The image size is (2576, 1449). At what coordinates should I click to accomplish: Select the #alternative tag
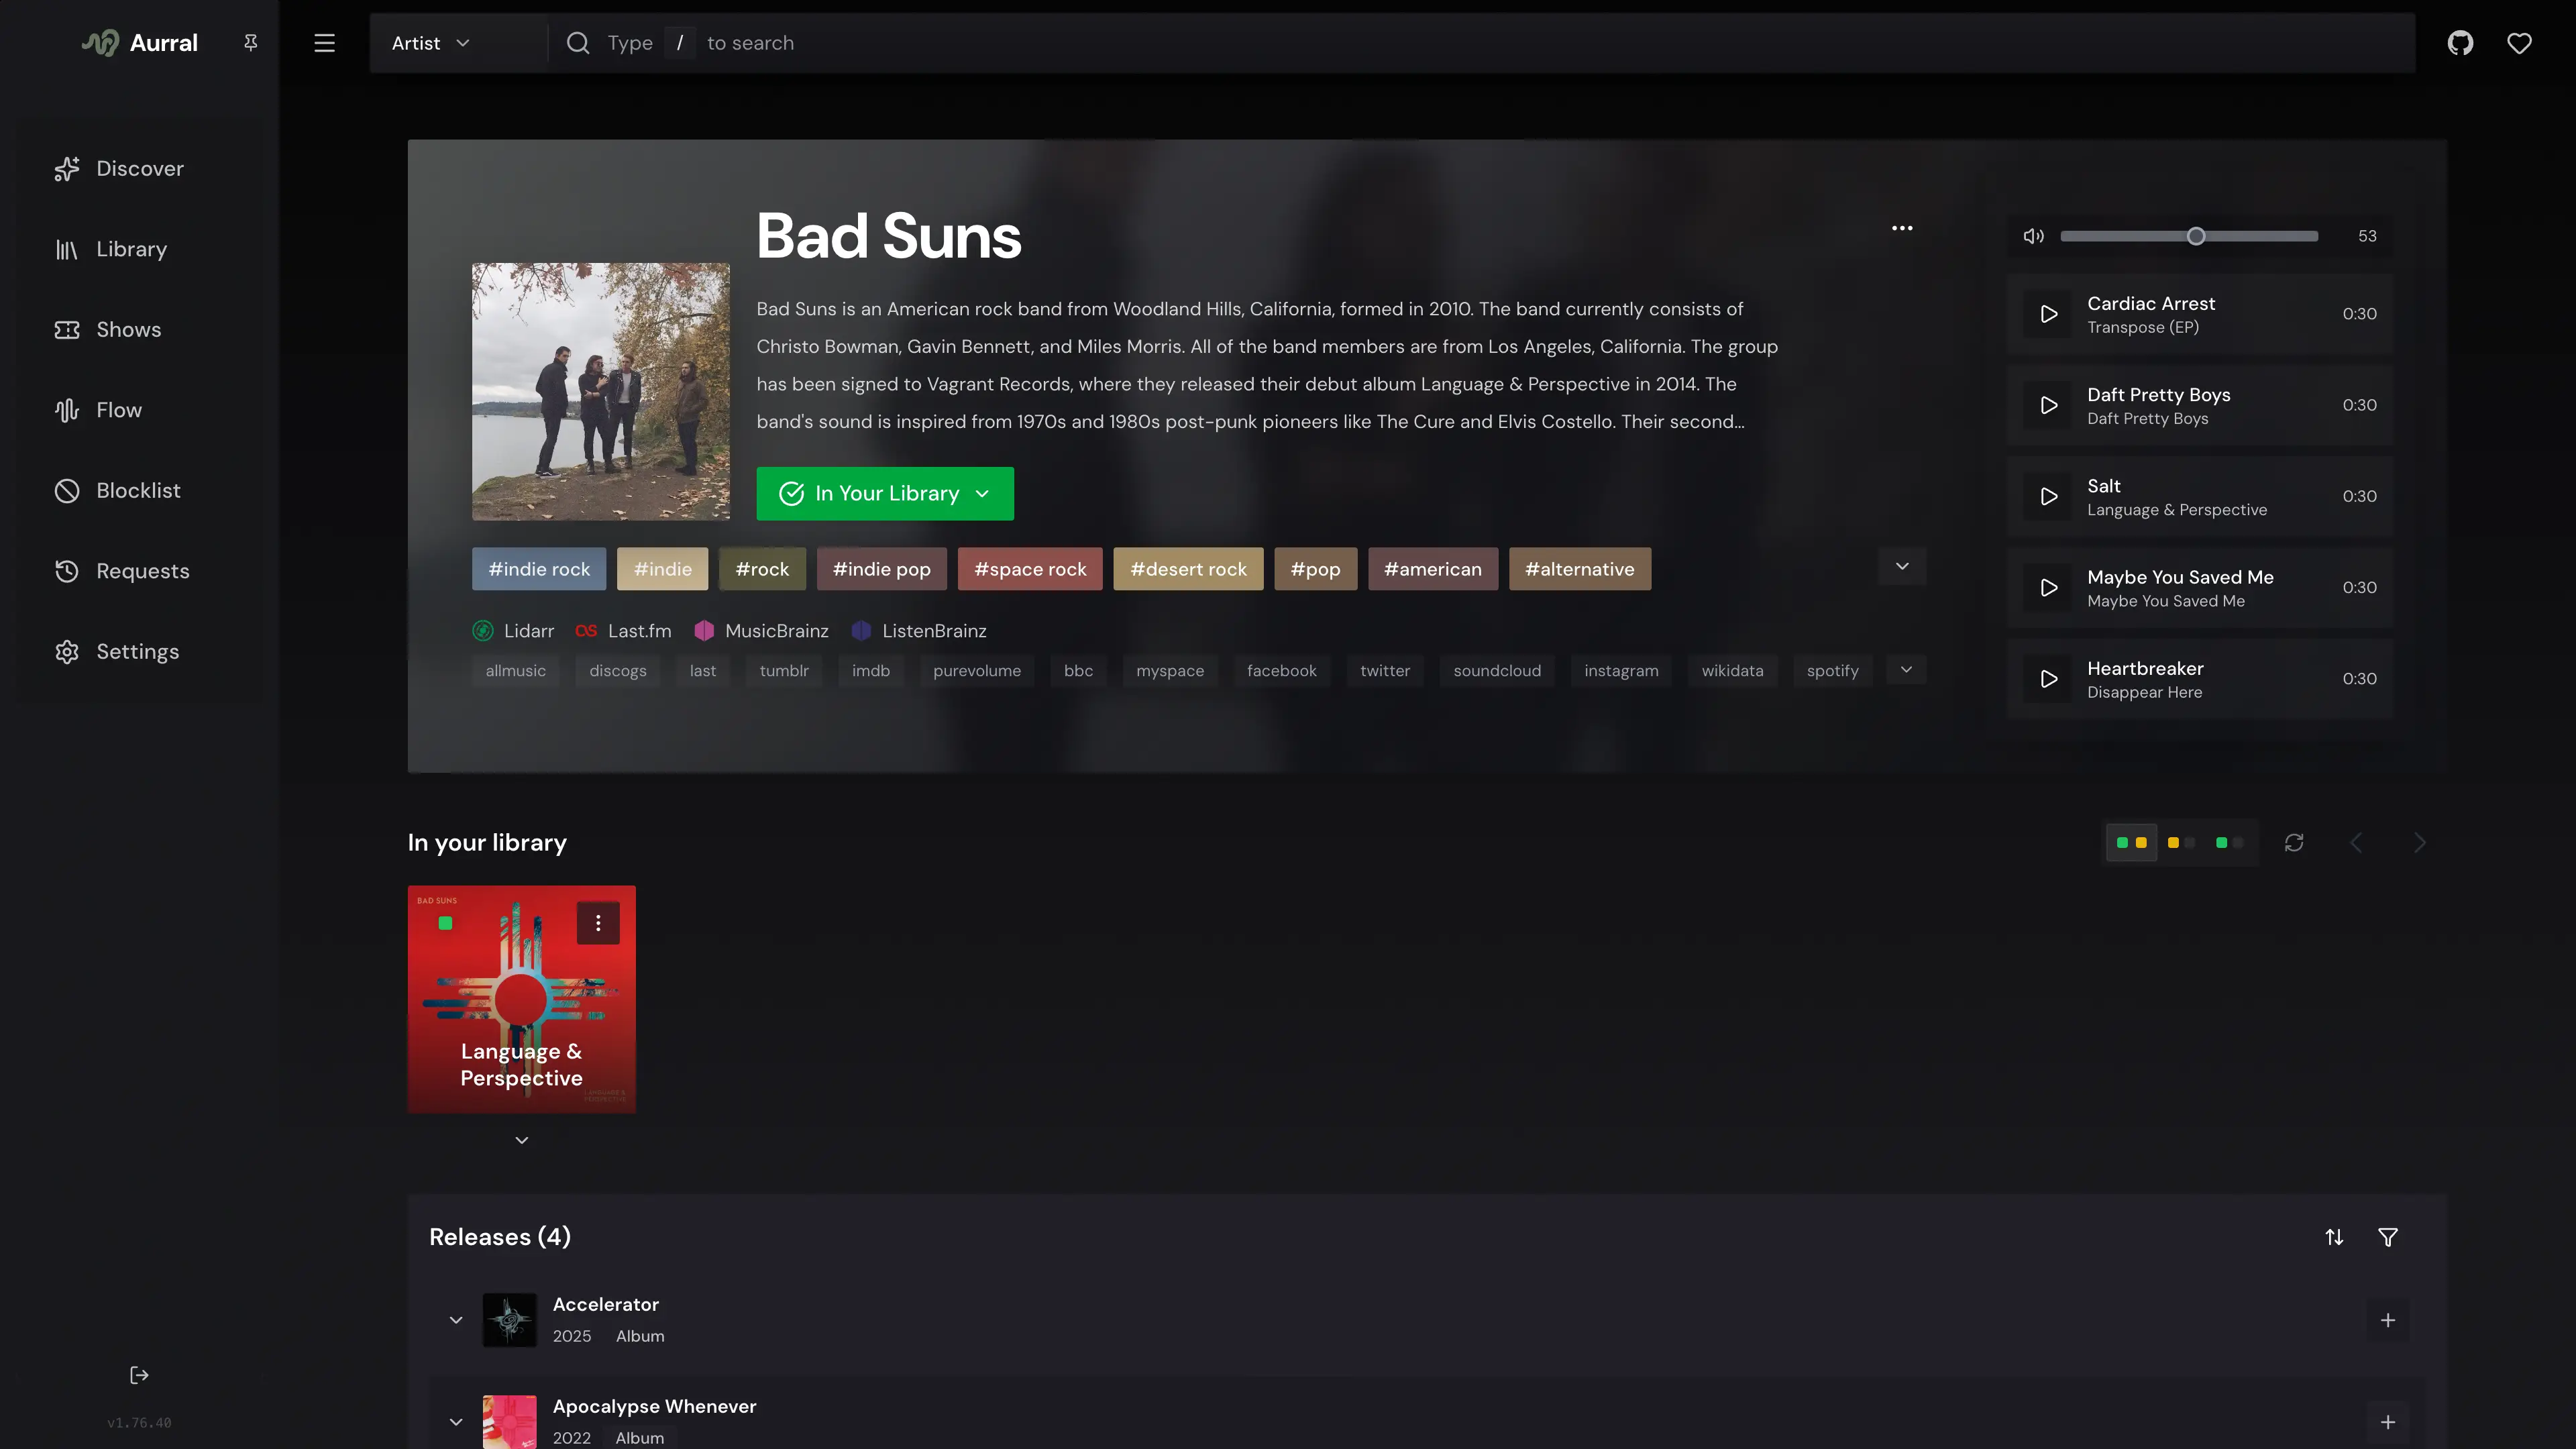tap(1580, 569)
